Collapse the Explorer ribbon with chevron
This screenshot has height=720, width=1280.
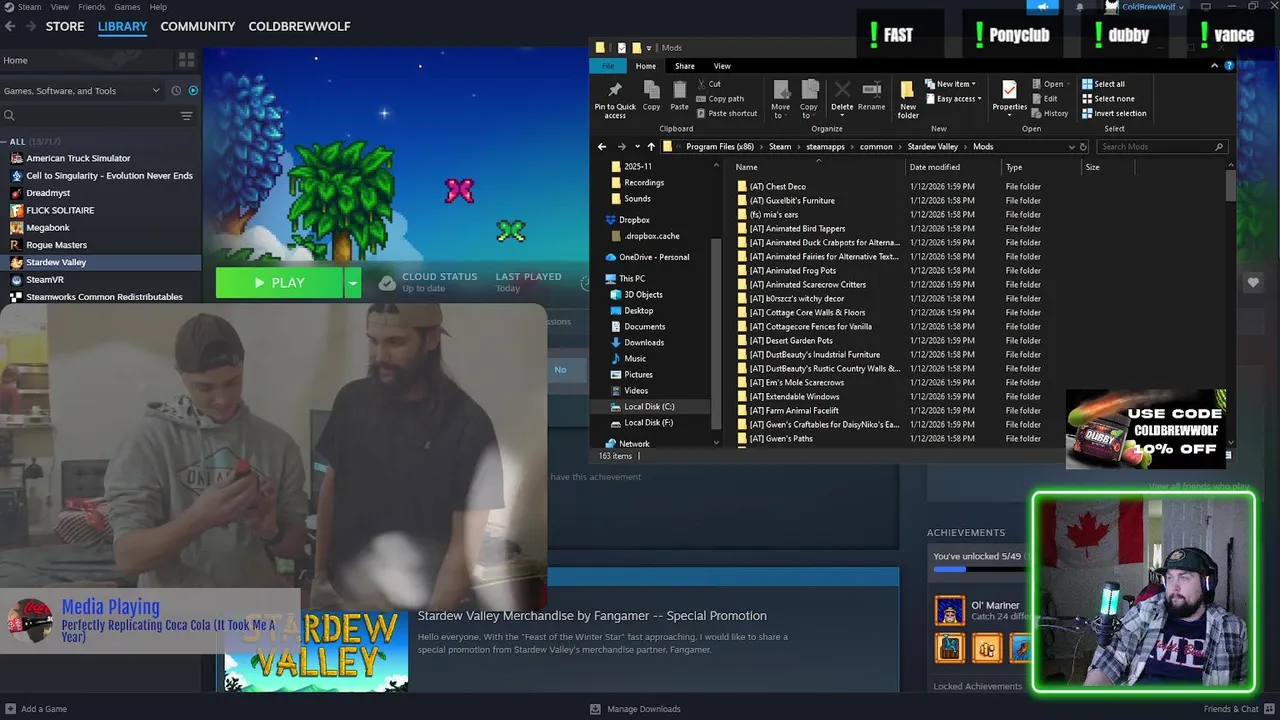1214,66
